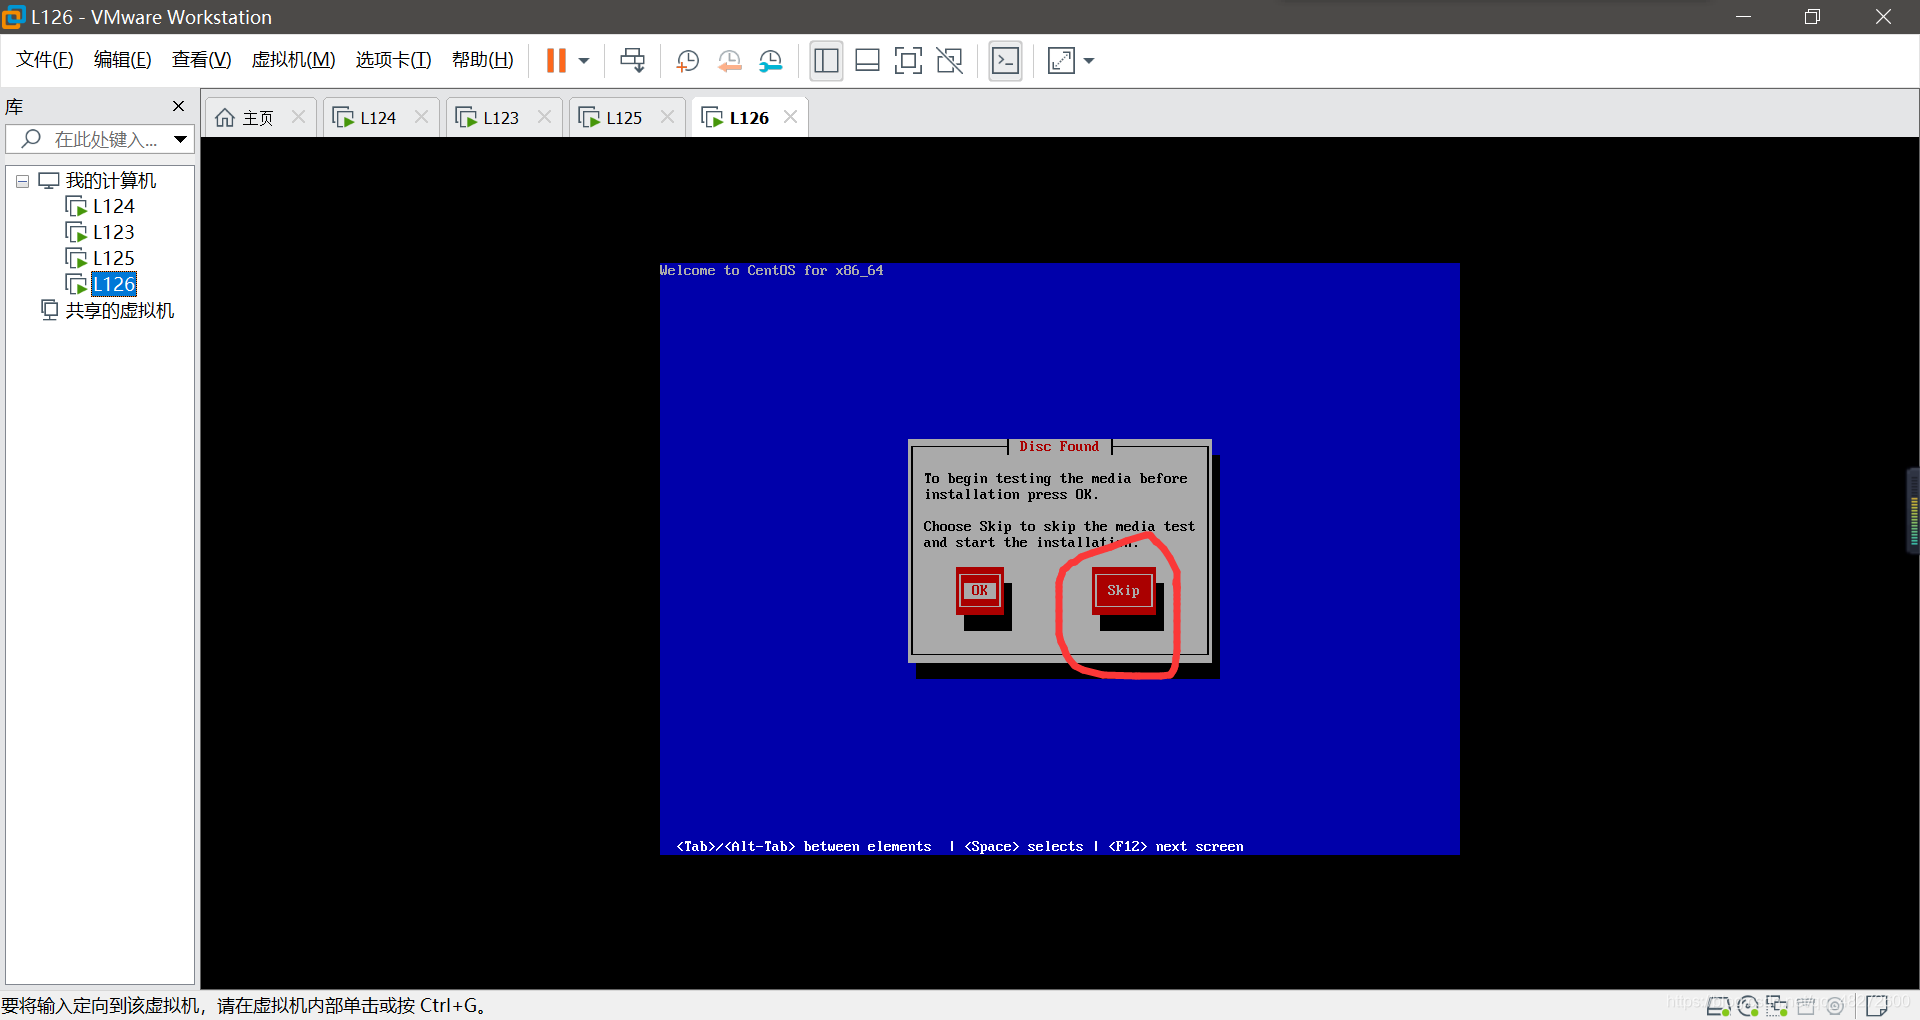
Task: Open the 虚拟机(M) menu
Action: coord(294,60)
